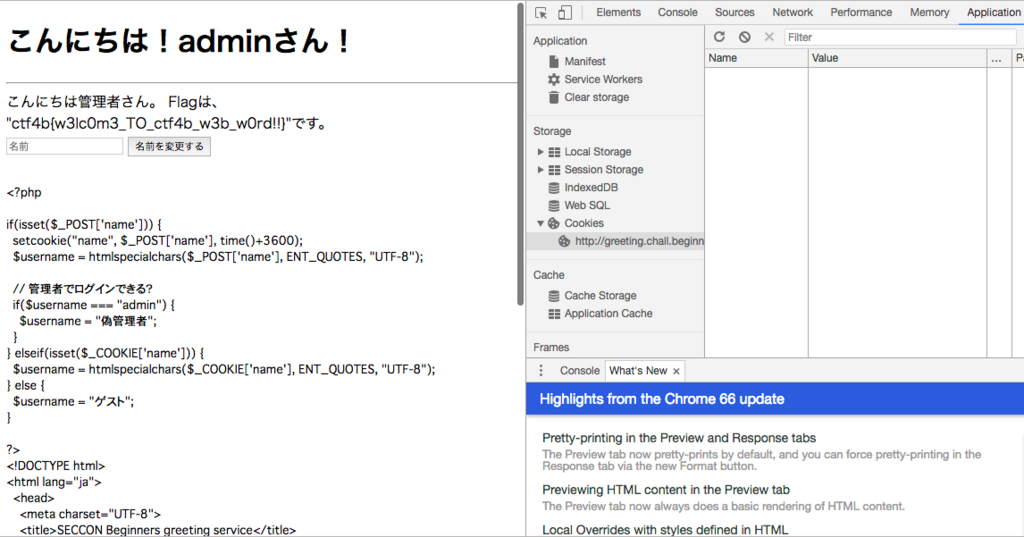Click the Cookies icon in Storage

[x=554, y=223]
